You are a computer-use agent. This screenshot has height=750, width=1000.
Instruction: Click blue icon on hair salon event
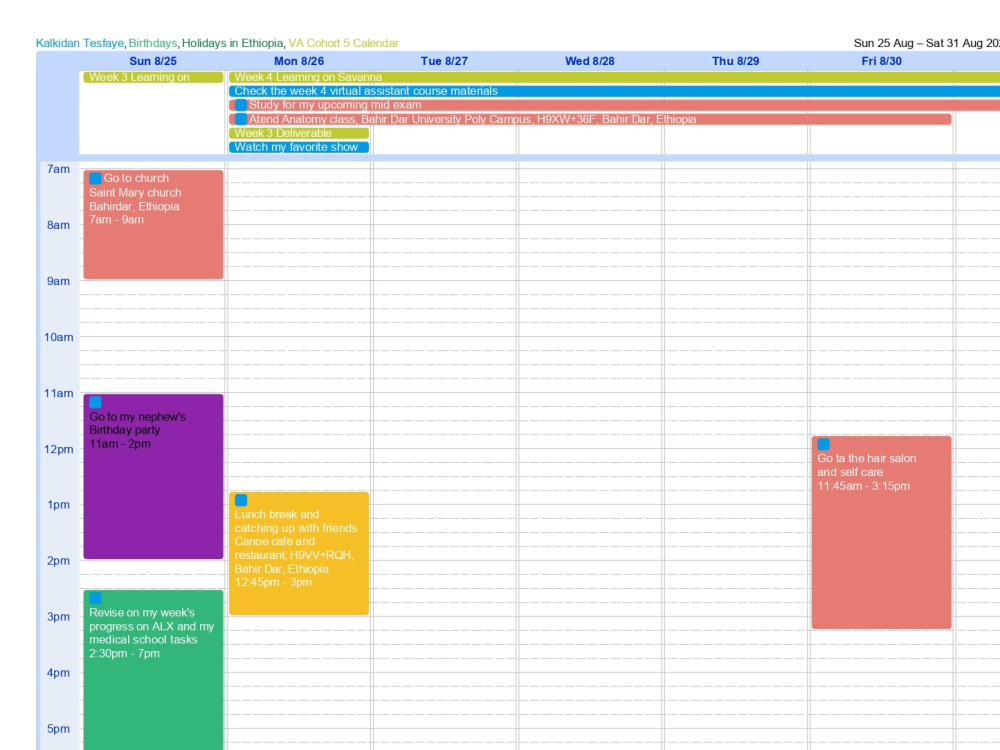click(x=824, y=445)
